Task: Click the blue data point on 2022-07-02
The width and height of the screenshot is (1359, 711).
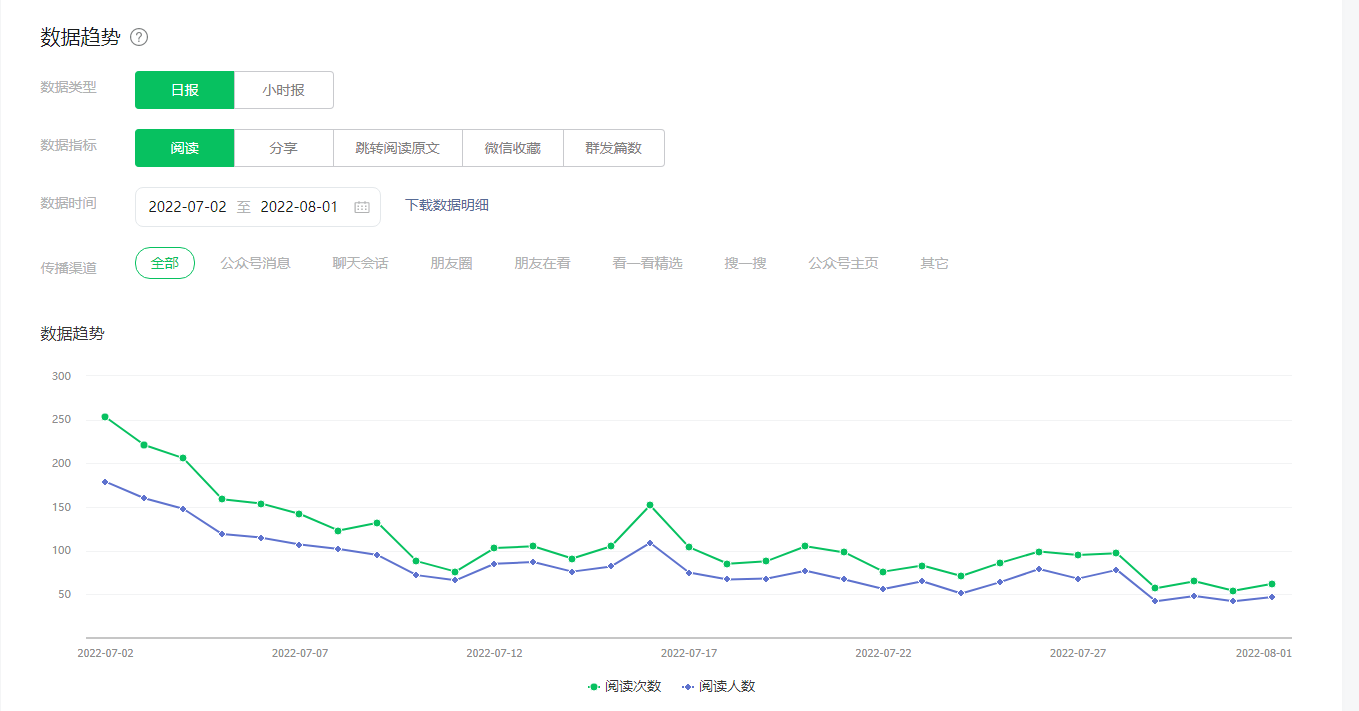Action: (x=105, y=482)
